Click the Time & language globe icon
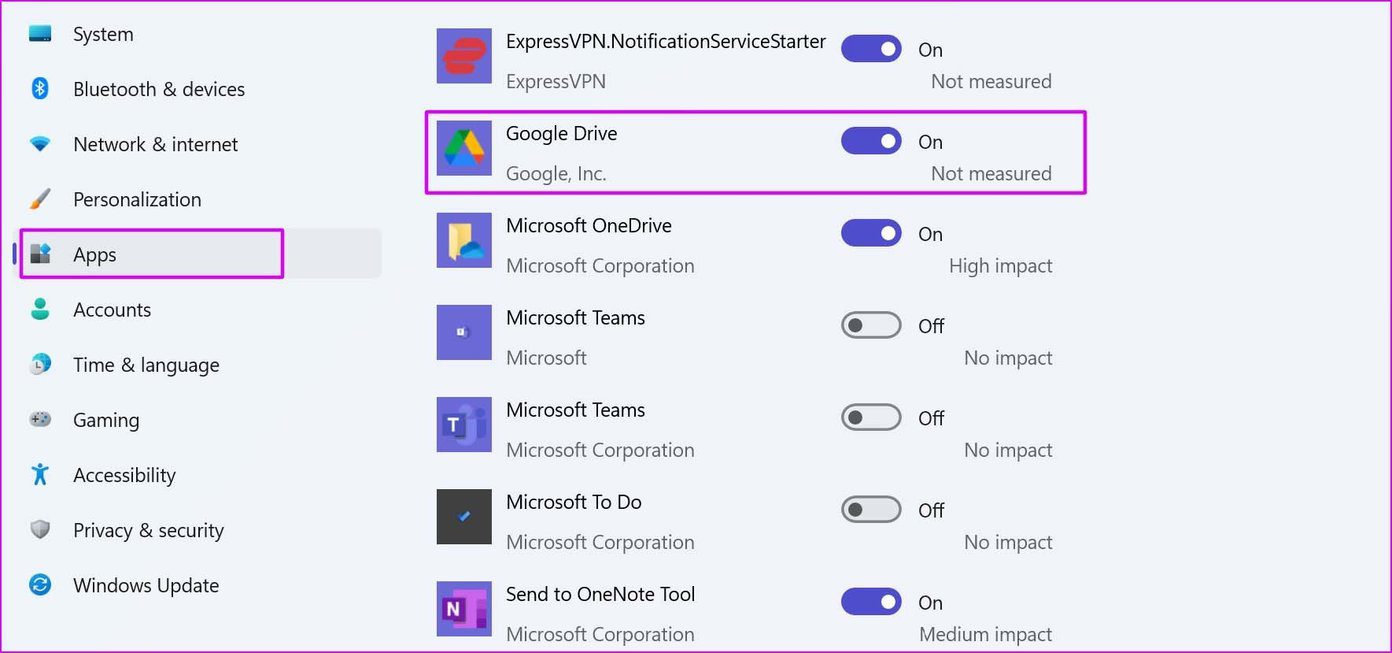This screenshot has width=1392, height=653. click(40, 364)
